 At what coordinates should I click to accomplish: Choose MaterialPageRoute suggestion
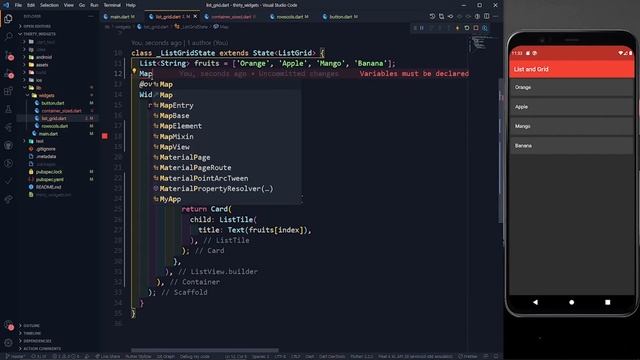(227, 168)
